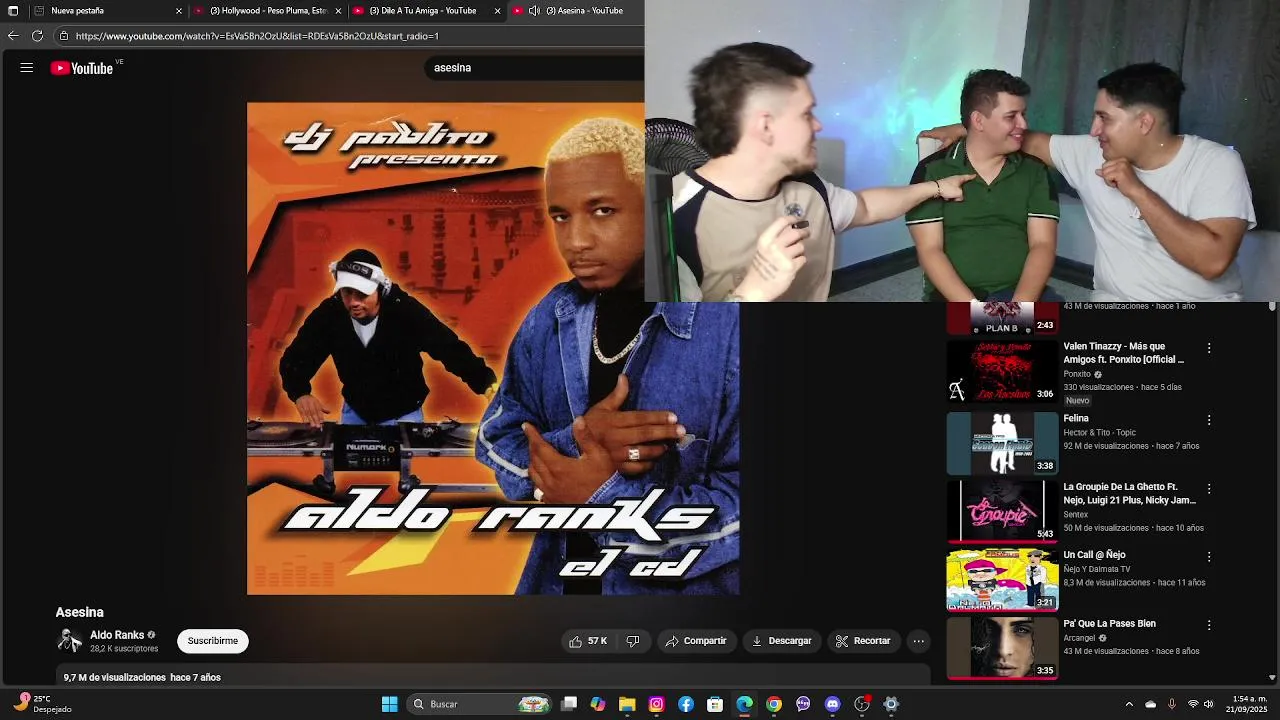The width and height of the screenshot is (1280, 720).
Task: Mute the Asesina tab via speaker icon
Action: coord(534,11)
